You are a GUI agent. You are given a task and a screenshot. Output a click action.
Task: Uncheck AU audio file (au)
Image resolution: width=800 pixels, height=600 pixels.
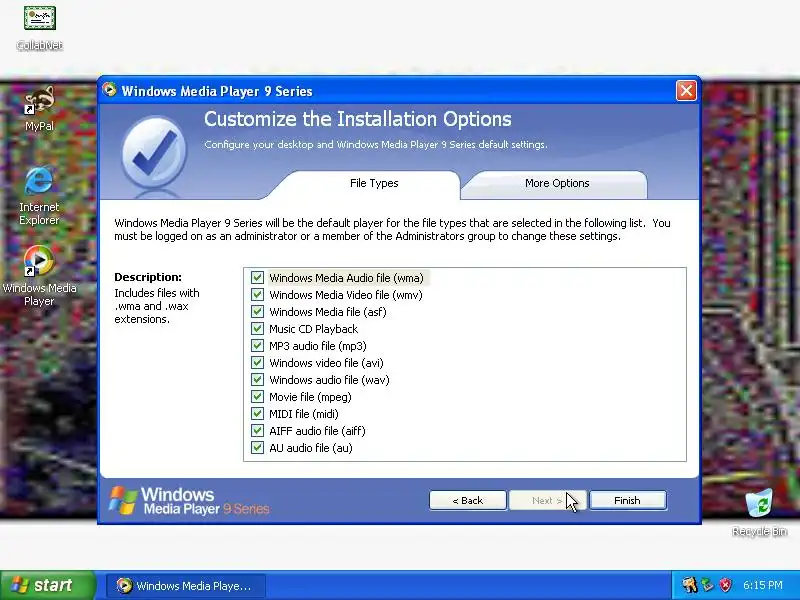pos(257,448)
